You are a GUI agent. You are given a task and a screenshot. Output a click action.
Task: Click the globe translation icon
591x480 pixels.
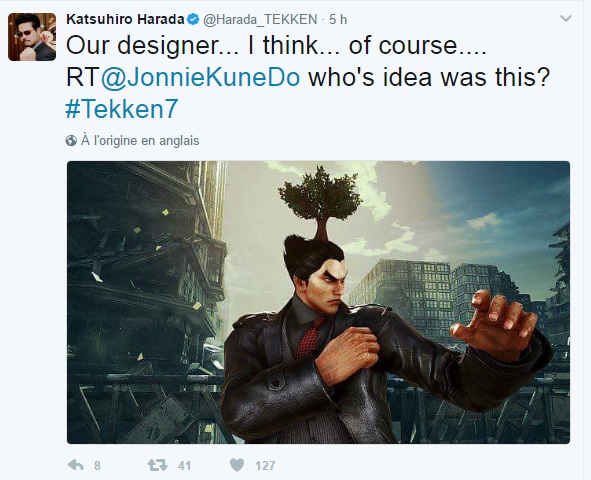[x=71, y=141]
